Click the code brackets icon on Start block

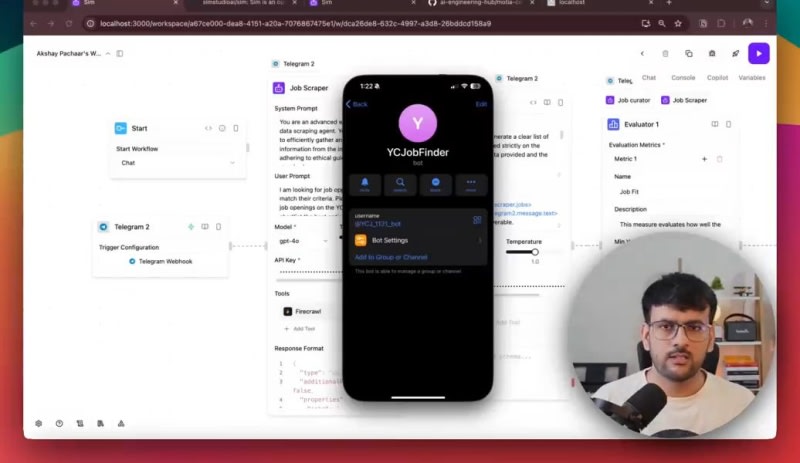pos(208,128)
